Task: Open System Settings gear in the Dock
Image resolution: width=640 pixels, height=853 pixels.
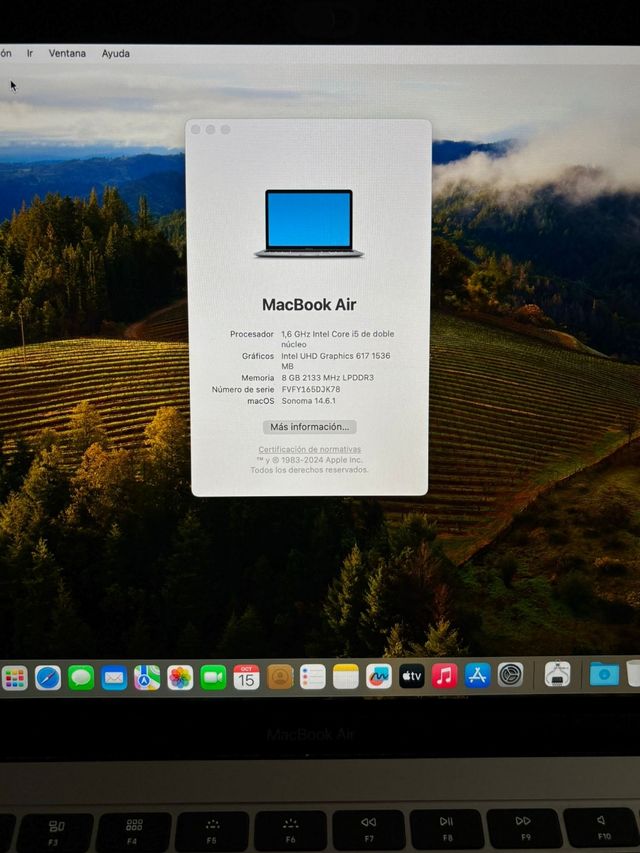Action: [510, 675]
